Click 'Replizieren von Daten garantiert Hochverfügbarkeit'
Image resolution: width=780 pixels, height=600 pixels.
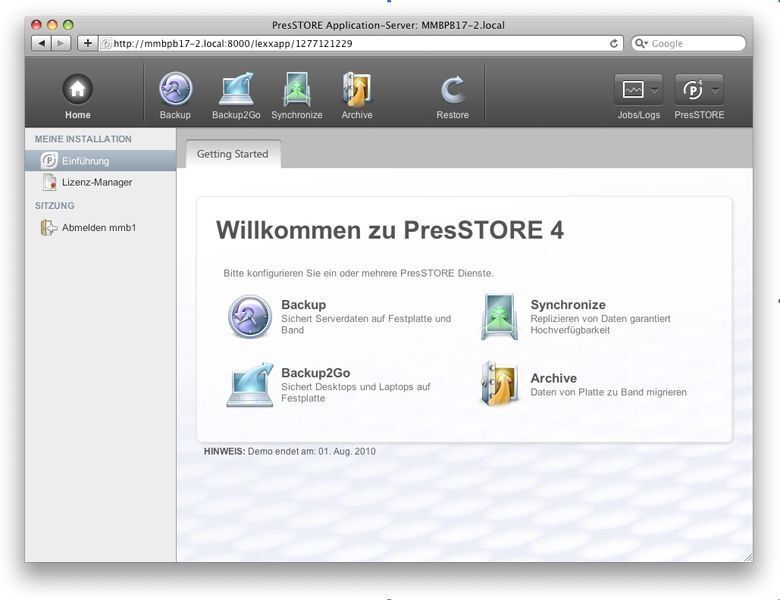(600, 324)
